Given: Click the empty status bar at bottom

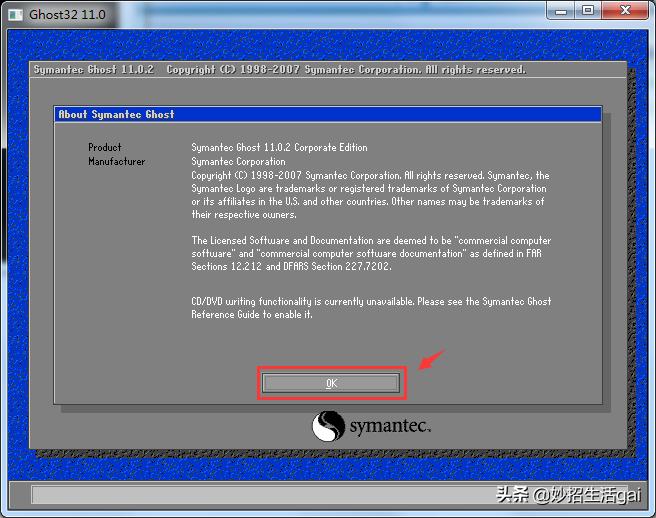Looking at the screenshot, I should [x=329, y=494].
